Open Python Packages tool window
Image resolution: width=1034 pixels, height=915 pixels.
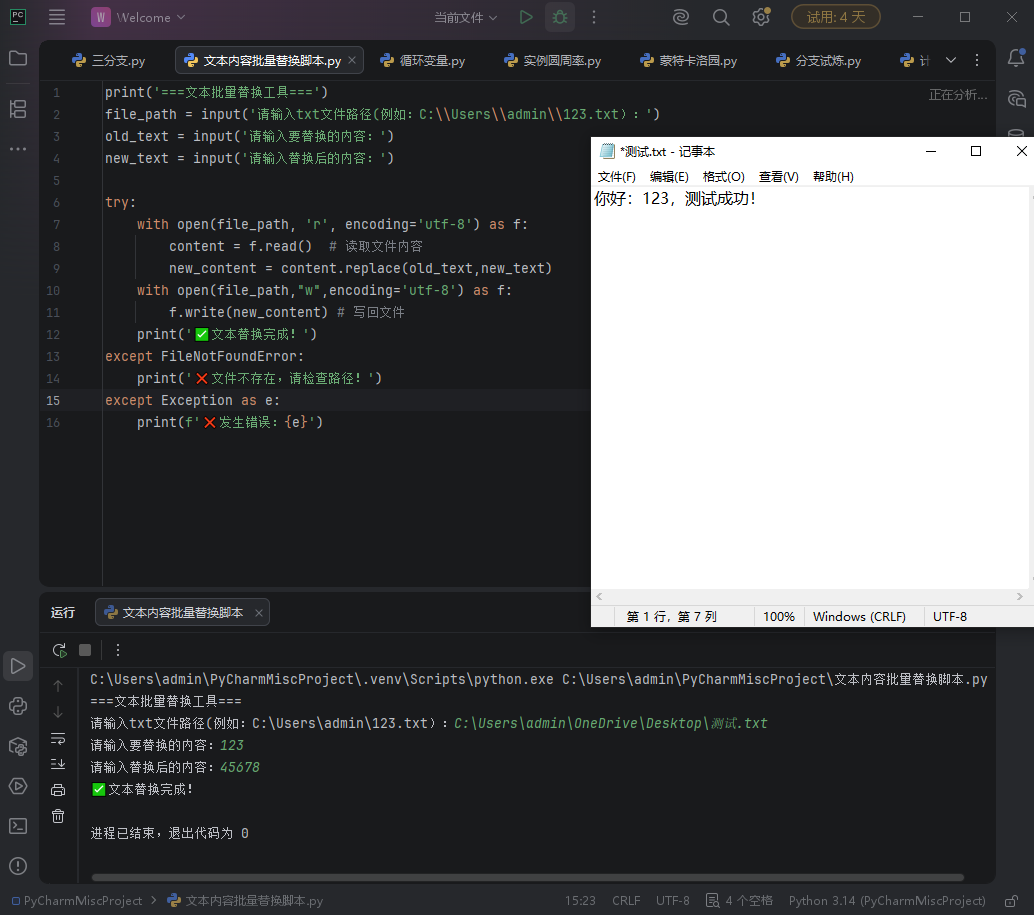[18, 746]
